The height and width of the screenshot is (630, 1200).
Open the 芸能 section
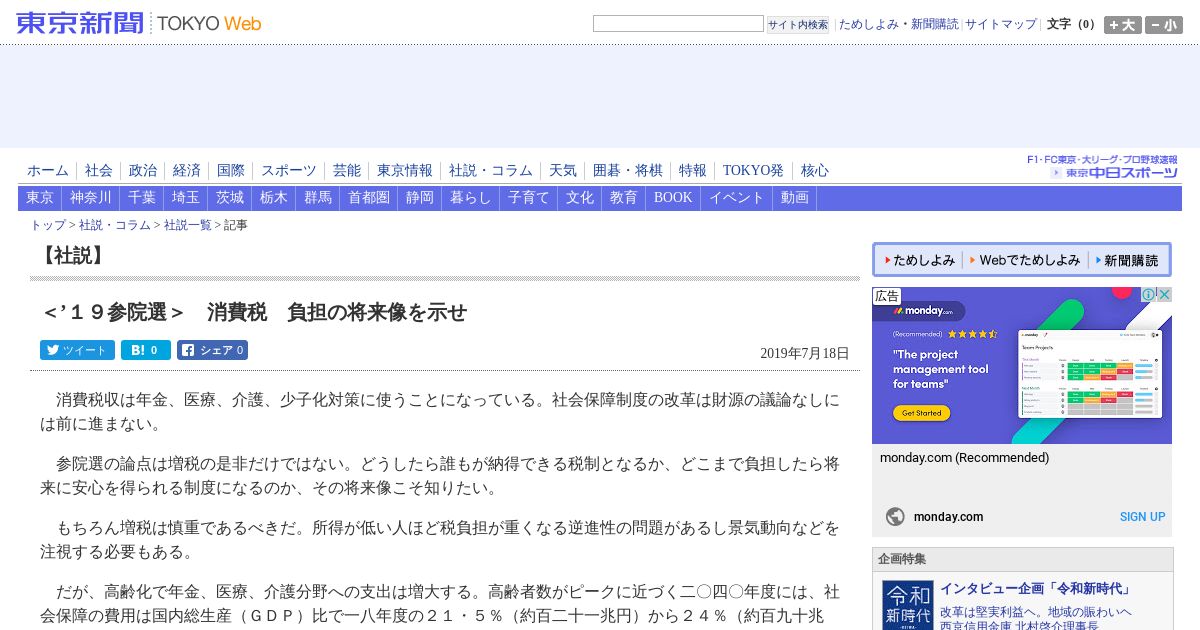(x=347, y=171)
